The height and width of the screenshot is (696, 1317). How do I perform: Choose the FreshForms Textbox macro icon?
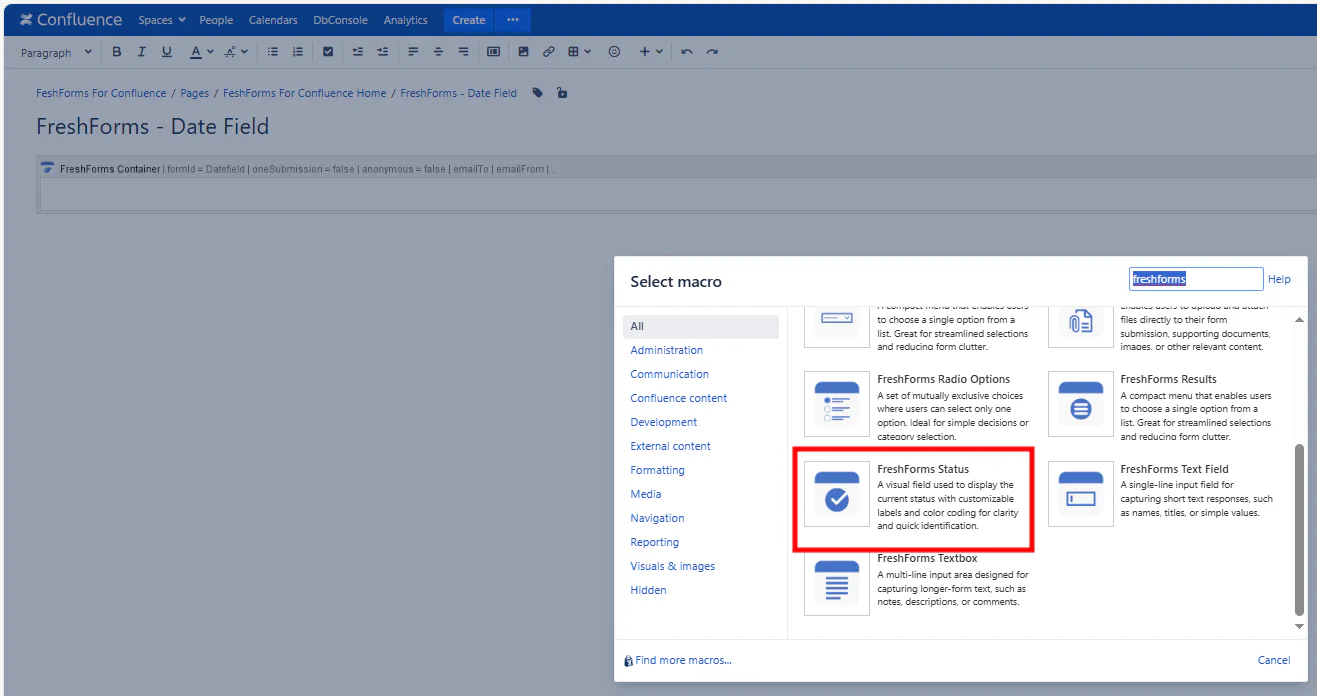pyautogui.click(x=837, y=583)
